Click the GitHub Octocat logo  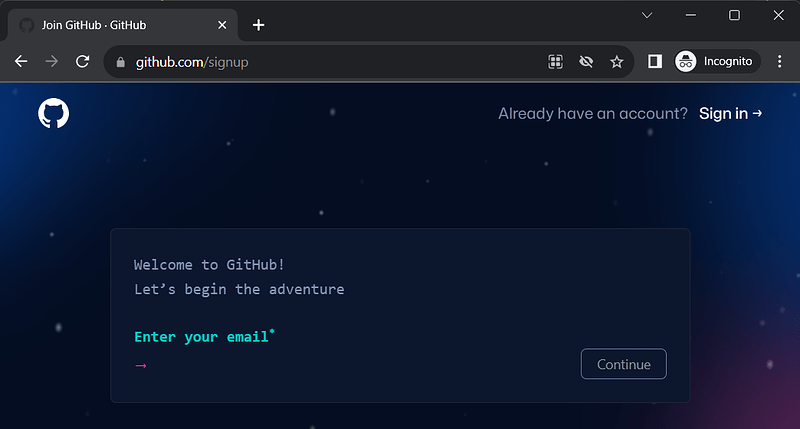pyautogui.click(x=54, y=113)
